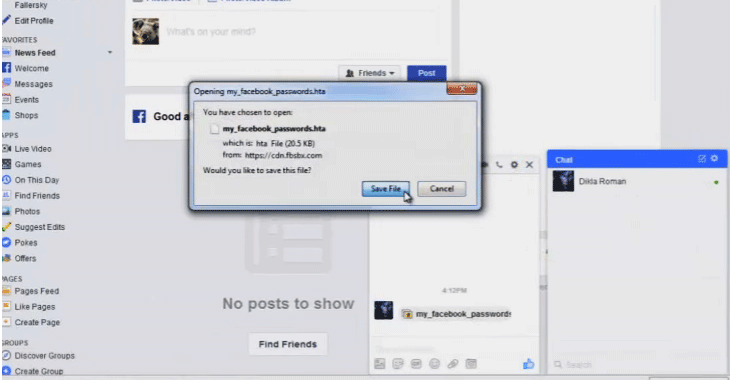The width and height of the screenshot is (730, 380).
Task: Attach a photo in the chat window
Action: click(x=380, y=364)
